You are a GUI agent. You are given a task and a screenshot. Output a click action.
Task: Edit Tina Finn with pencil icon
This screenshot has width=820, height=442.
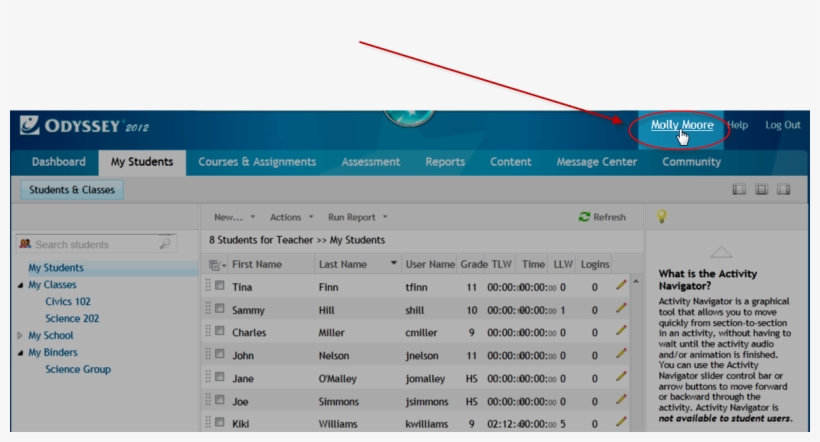click(621, 285)
